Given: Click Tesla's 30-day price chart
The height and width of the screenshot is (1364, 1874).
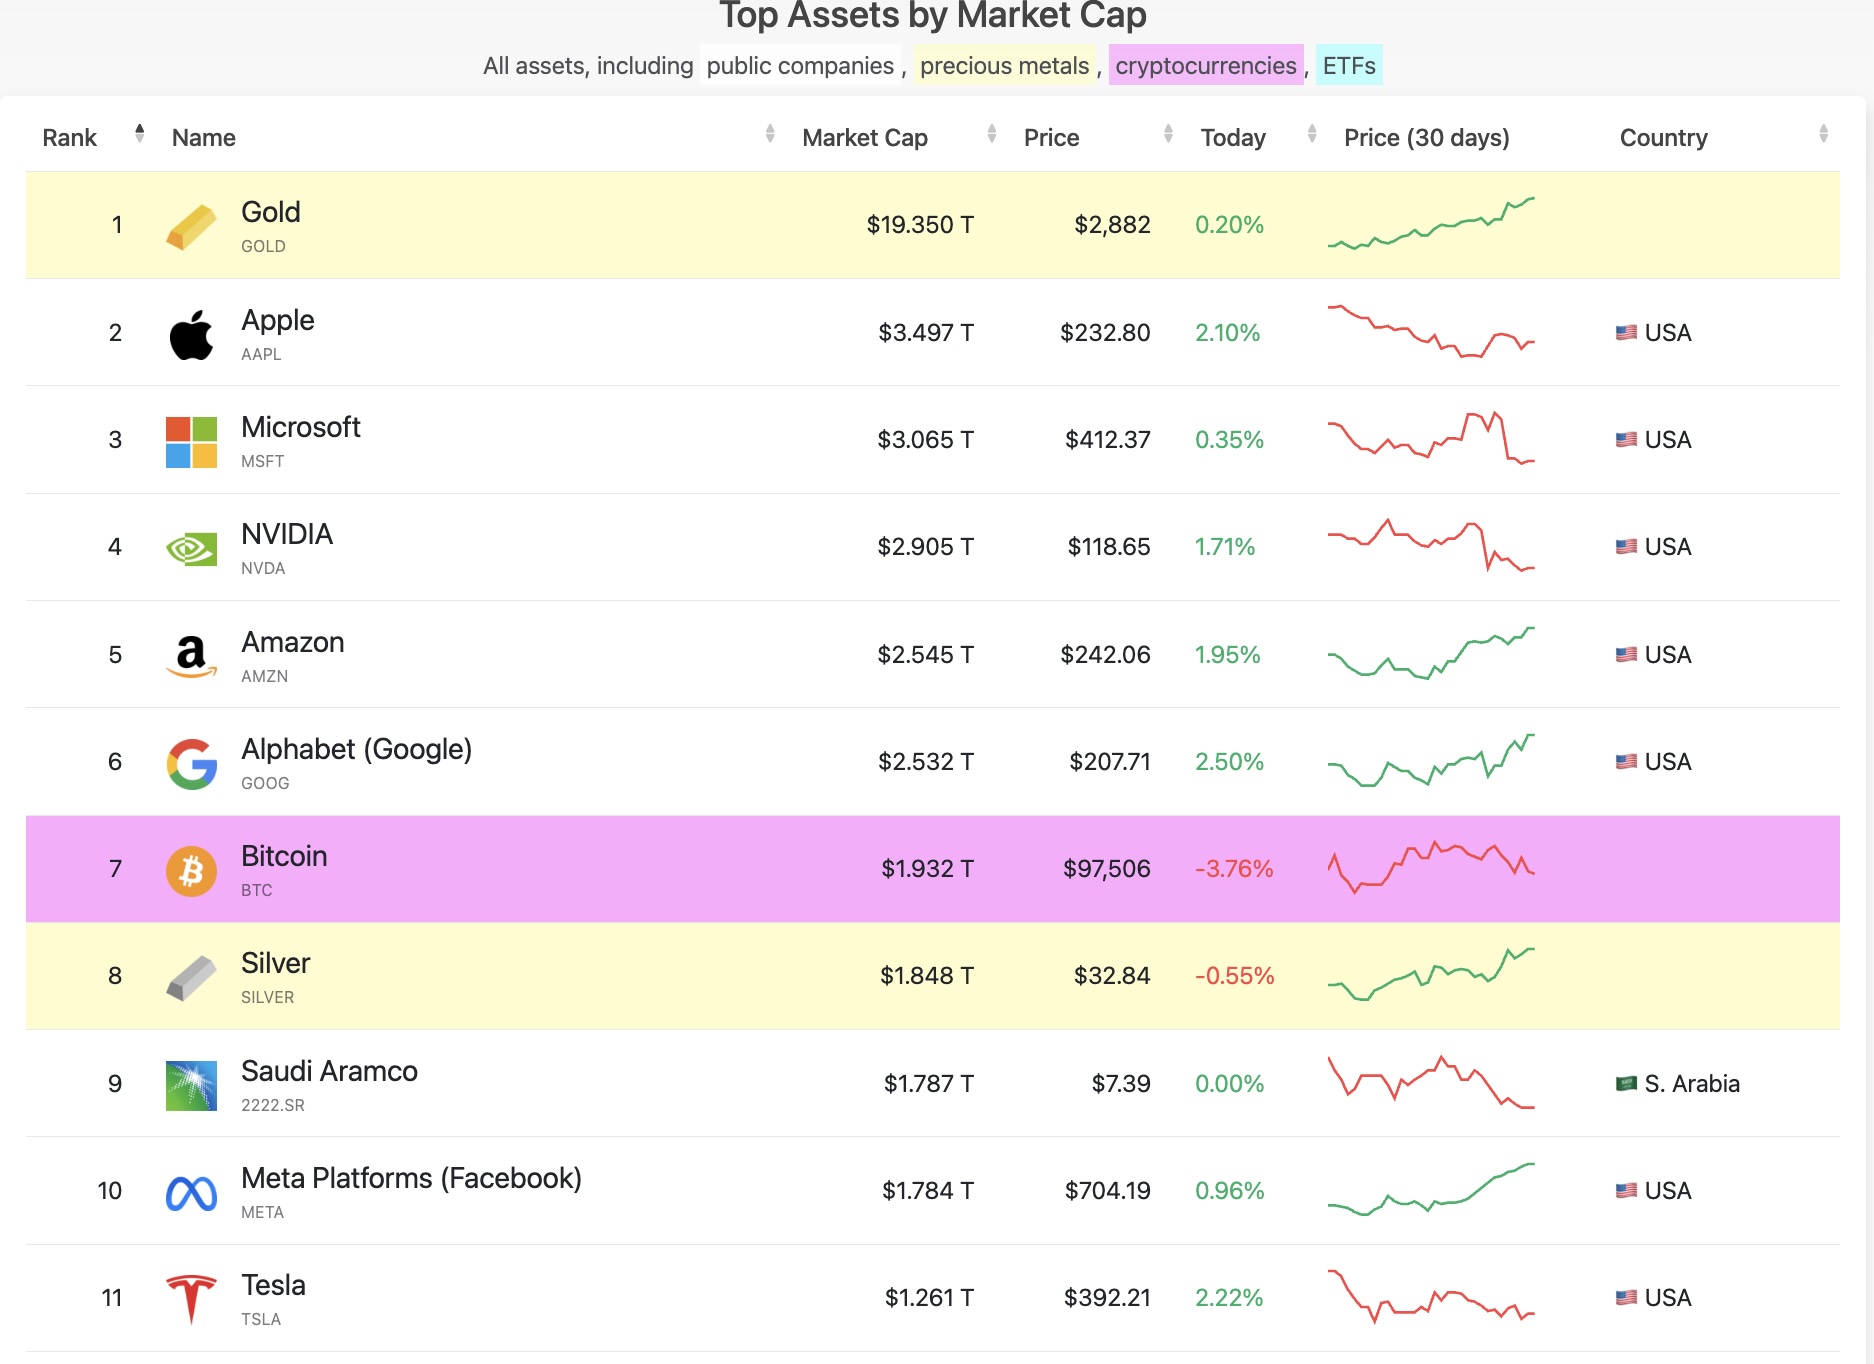Looking at the screenshot, I should (1431, 1297).
